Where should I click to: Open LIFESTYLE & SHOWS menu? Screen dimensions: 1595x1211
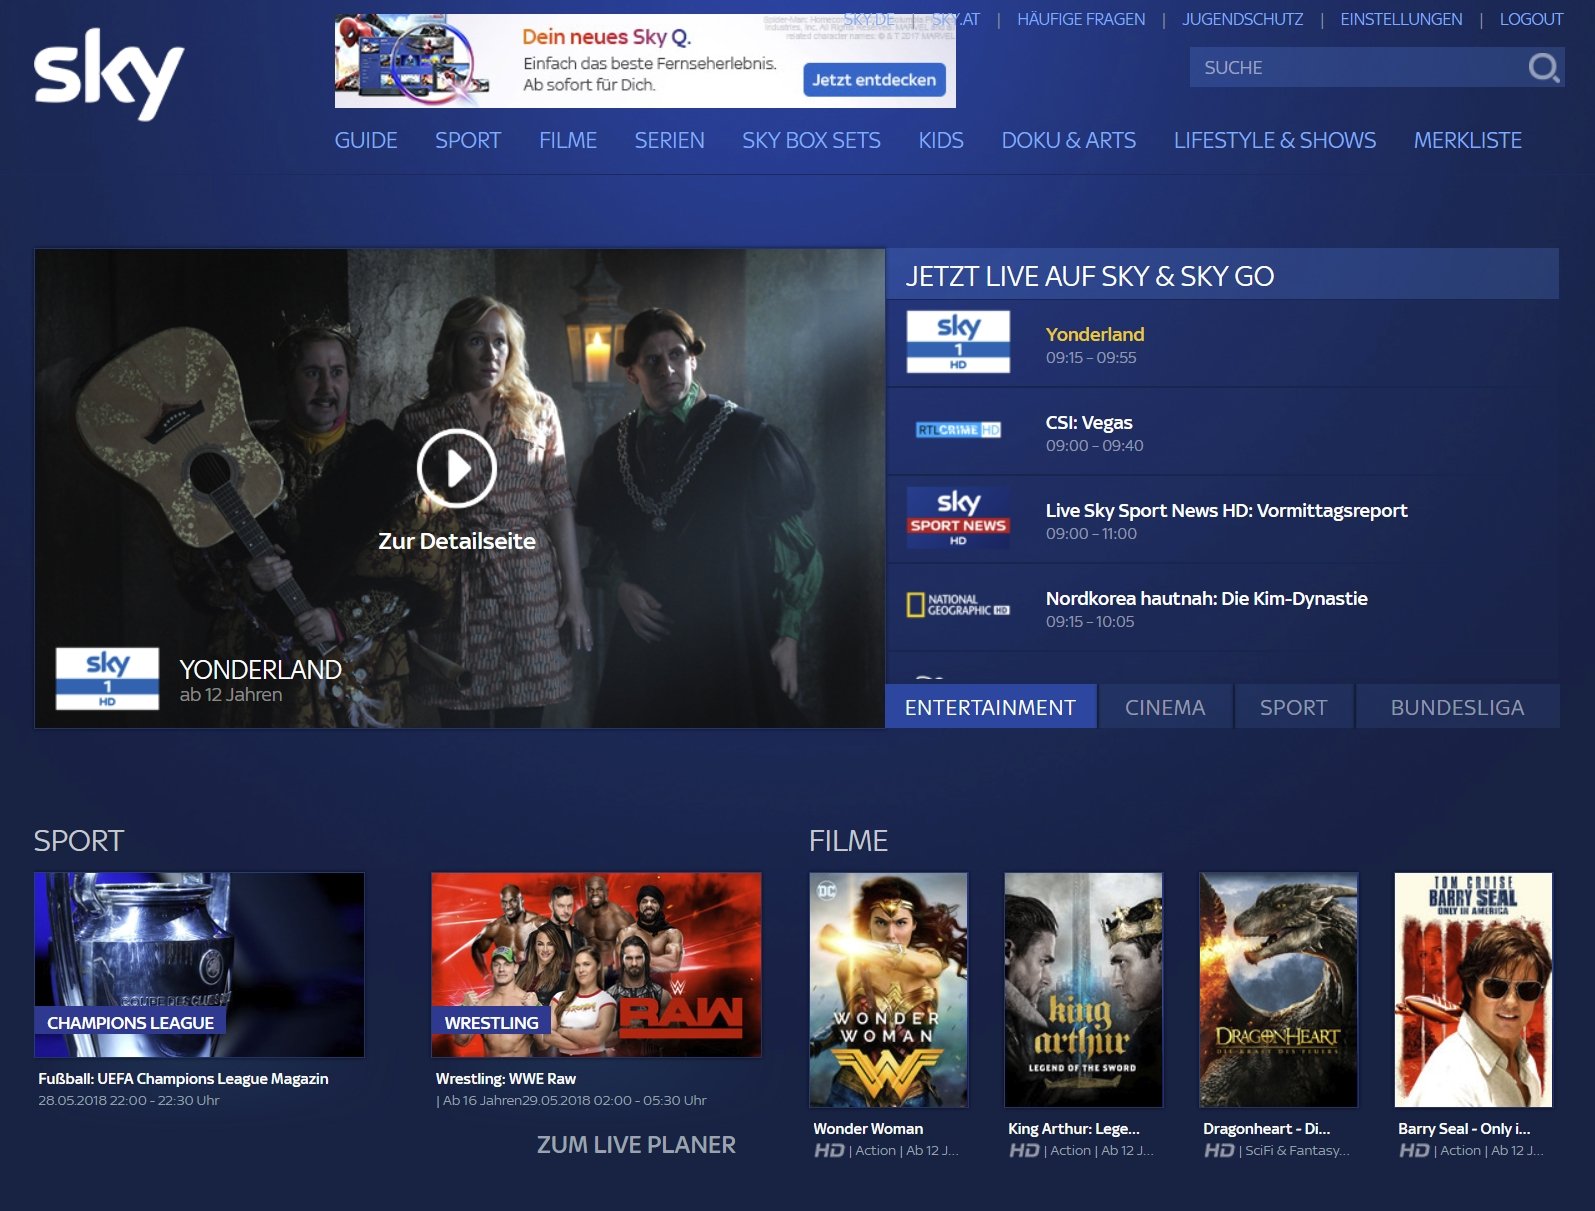point(1275,141)
